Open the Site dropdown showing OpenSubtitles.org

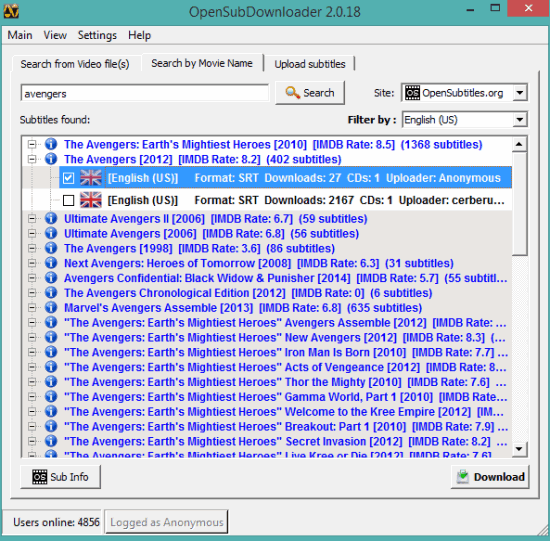pyautogui.click(x=519, y=93)
